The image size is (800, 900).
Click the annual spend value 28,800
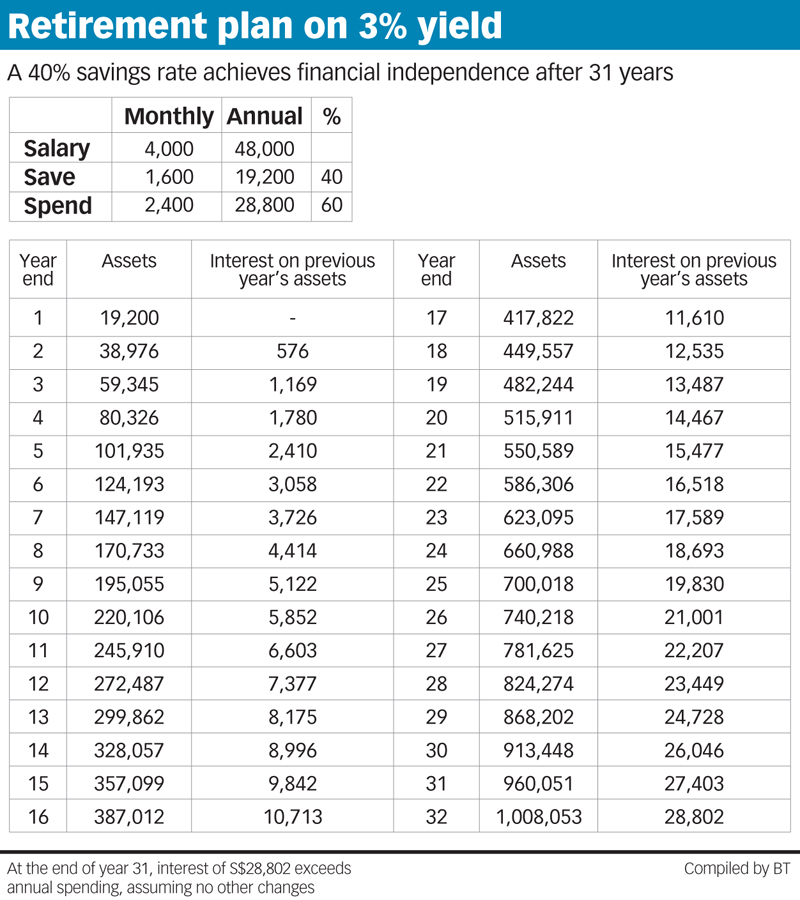tap(264, 206)
